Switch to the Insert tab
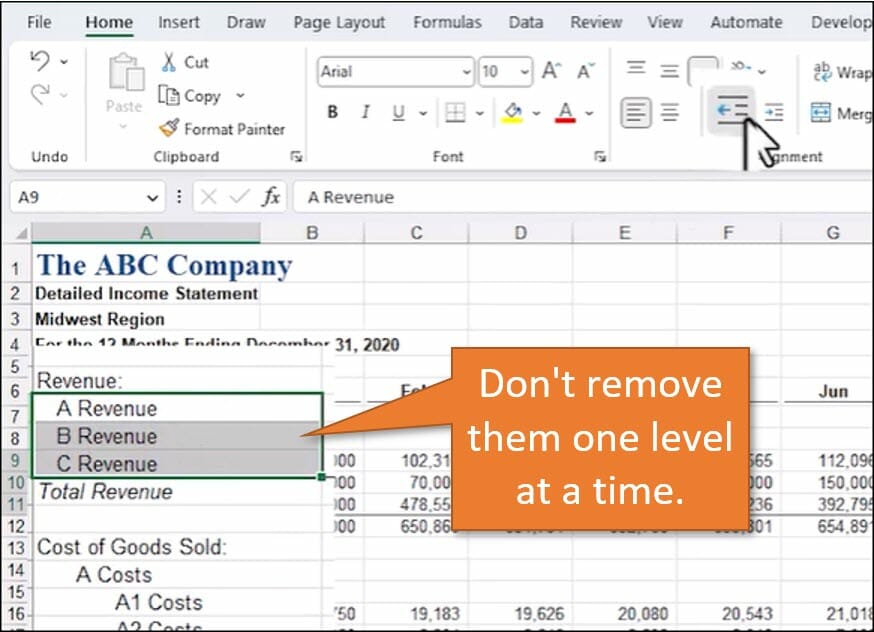This screenshot has height=632, width=874. [x=178, y=22]
